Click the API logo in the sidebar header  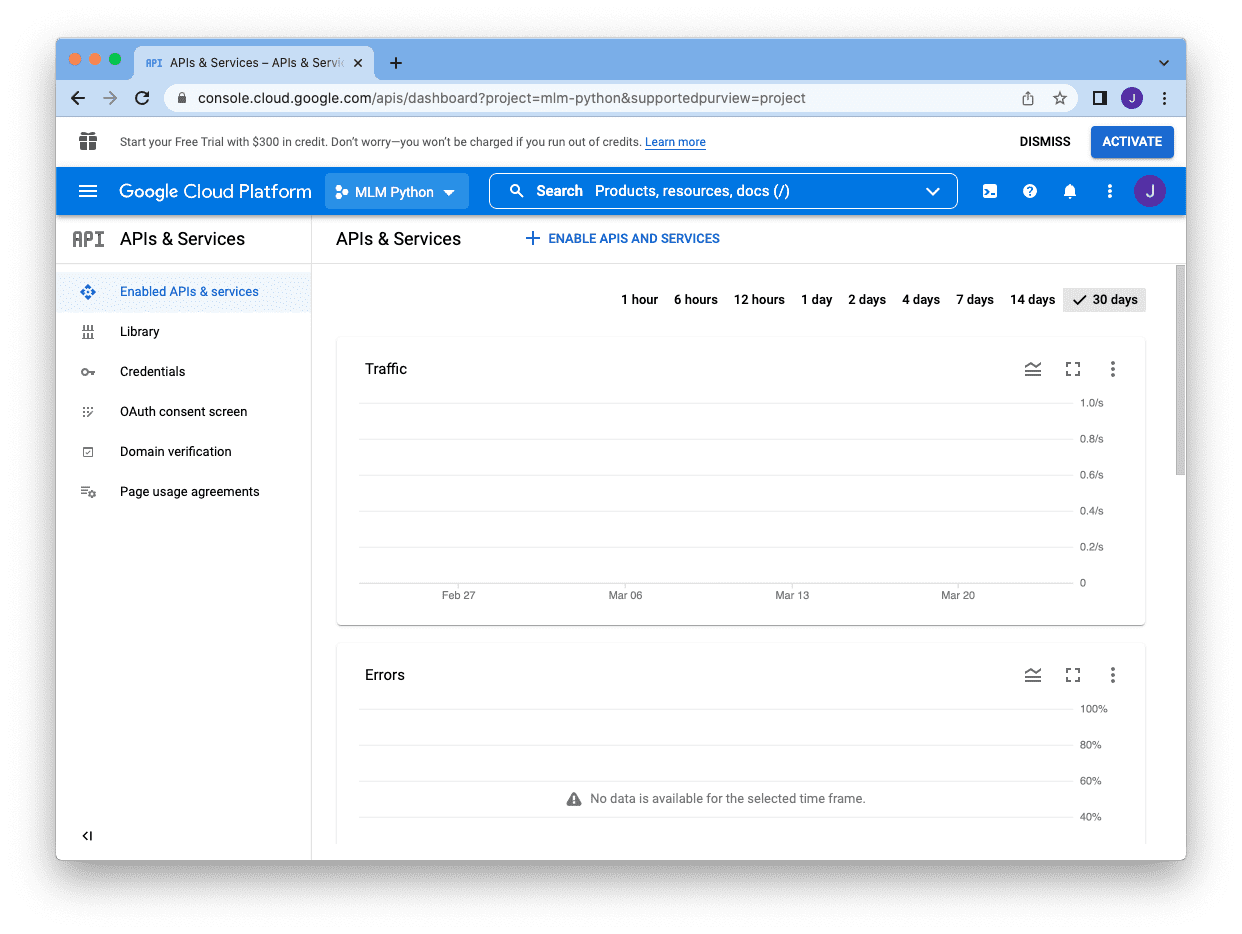pyautogui.click(x=88, y=239)
